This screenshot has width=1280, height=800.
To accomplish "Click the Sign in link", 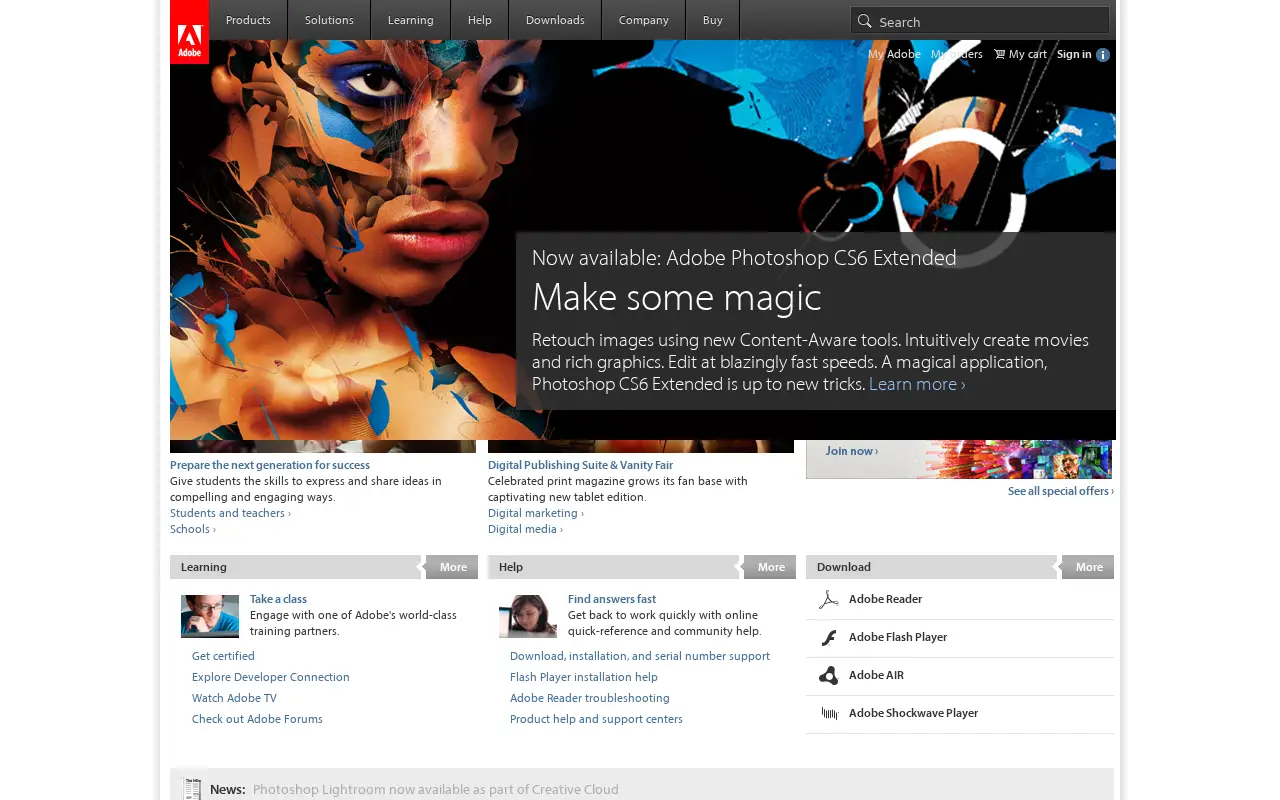I will [x=1074, y=54].
